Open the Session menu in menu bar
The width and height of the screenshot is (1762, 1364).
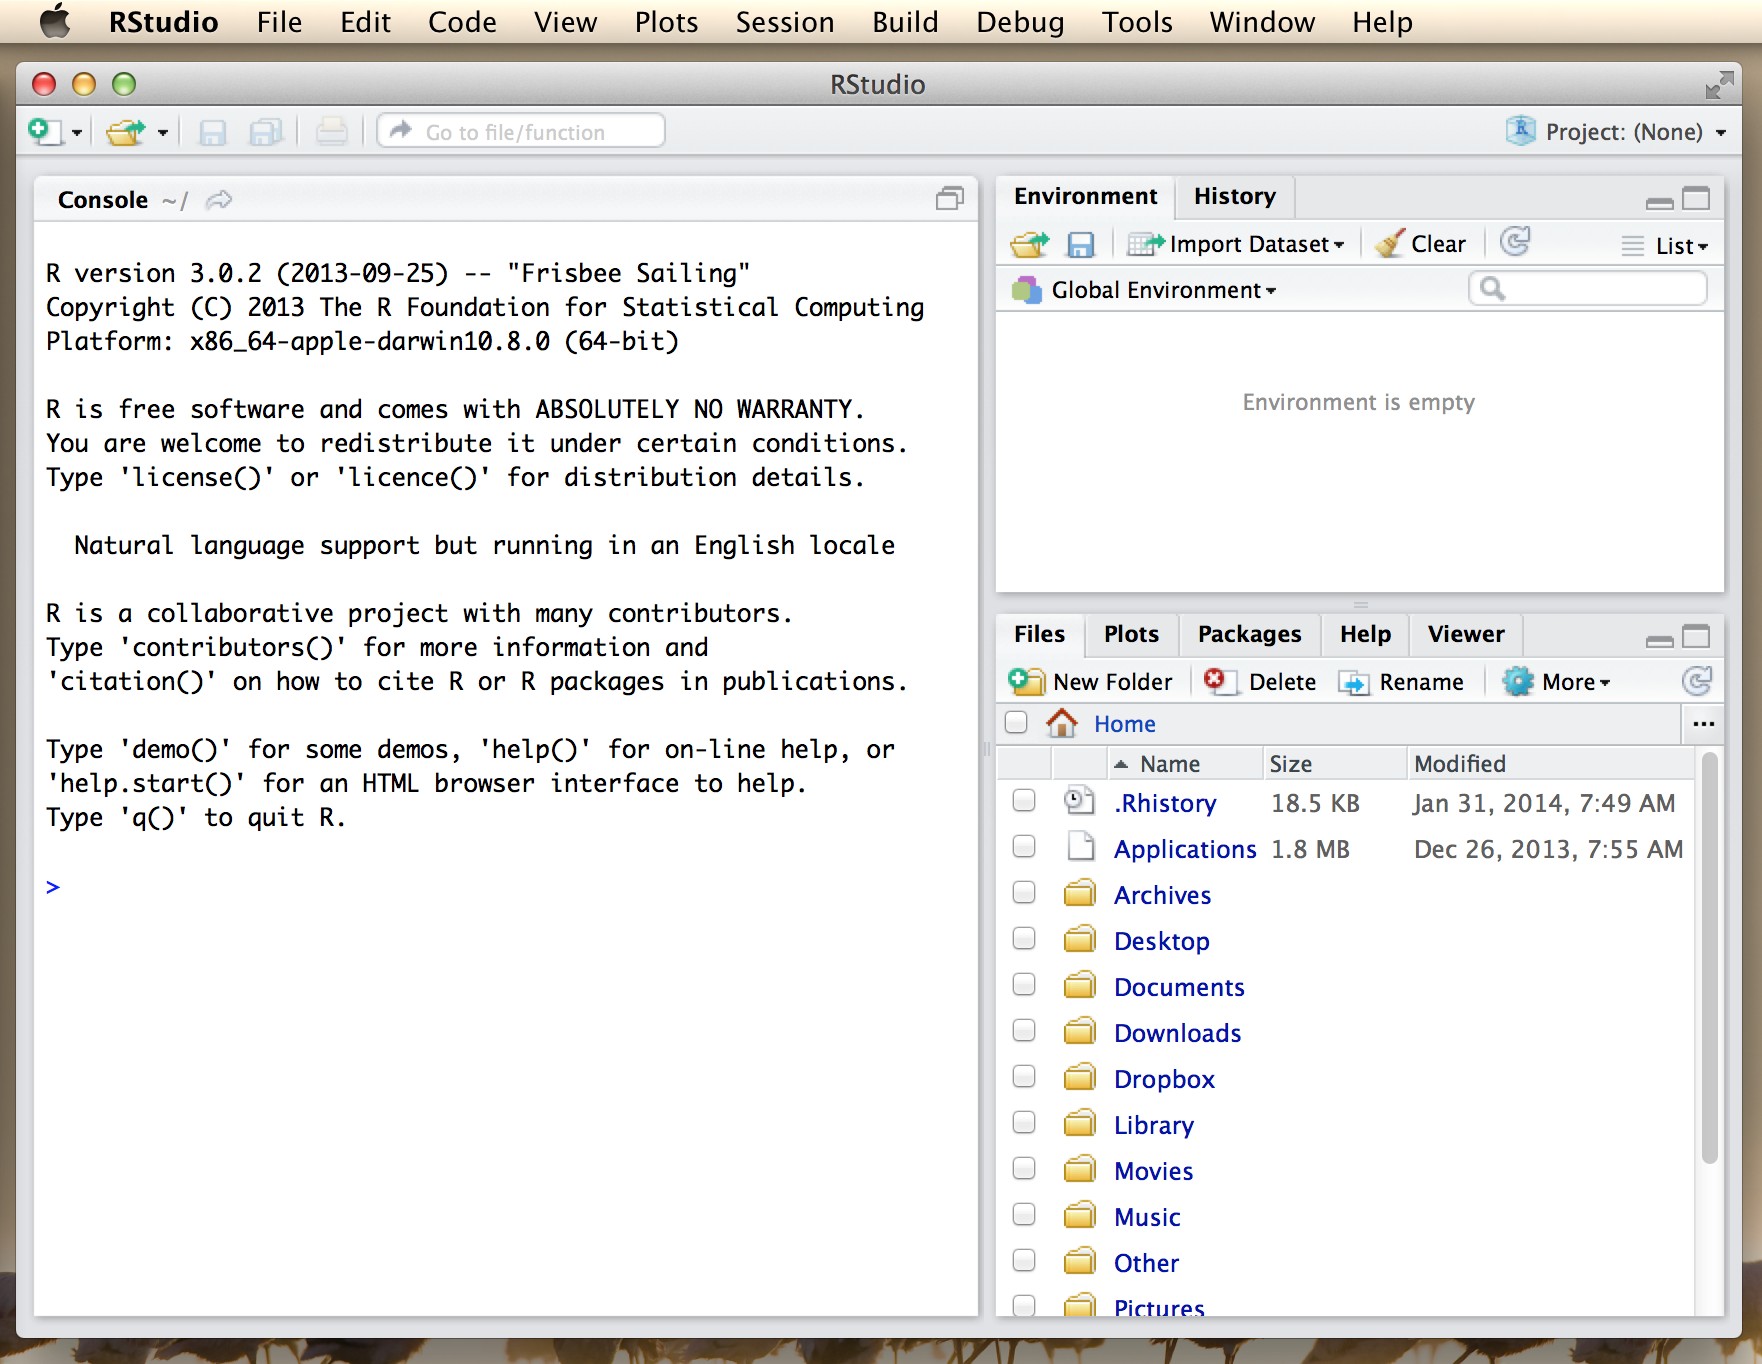point(784,22)
